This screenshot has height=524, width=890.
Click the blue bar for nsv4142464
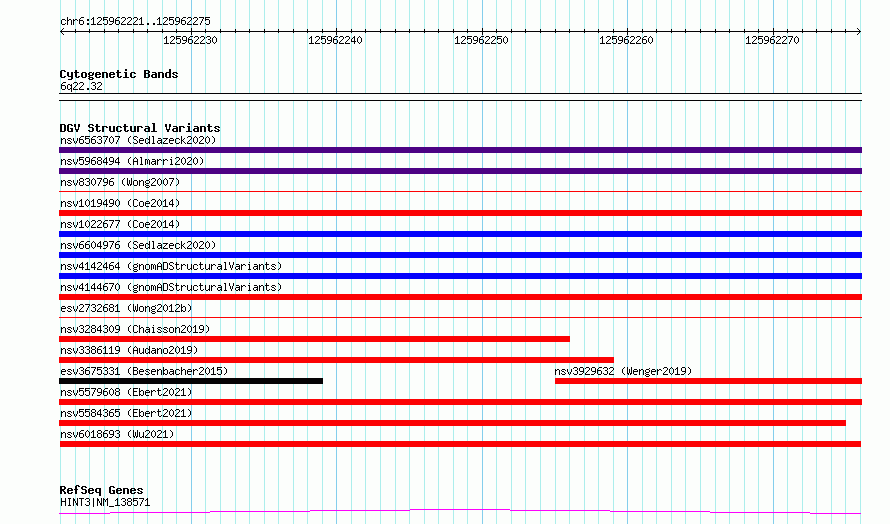460,276
